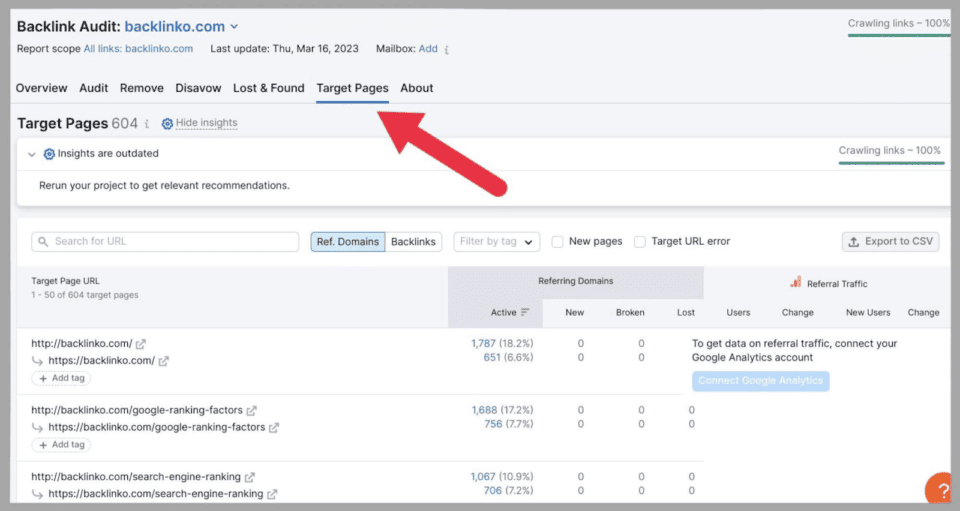Click the gear icon next to Hide insights
The image size is (960, 511).
point(167,124)
